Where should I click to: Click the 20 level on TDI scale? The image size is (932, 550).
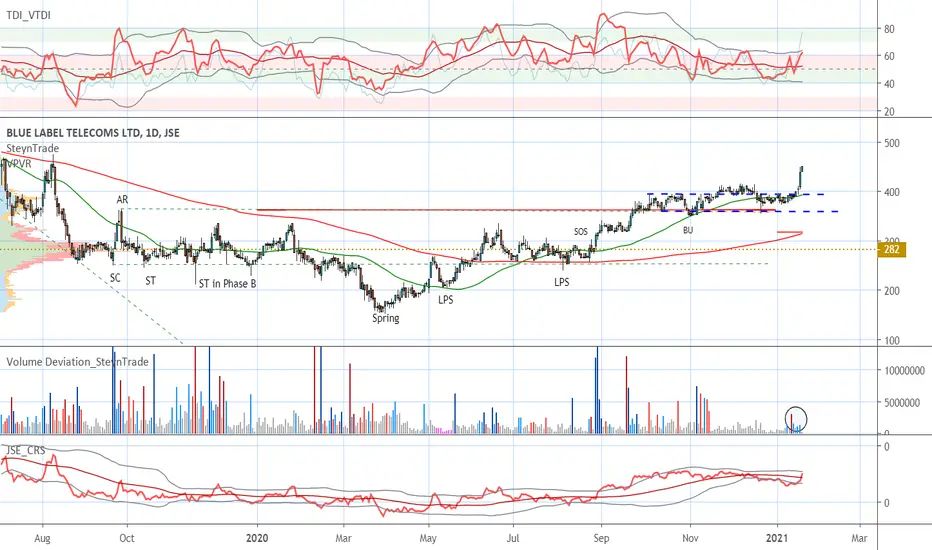pyautogui.click(x=890, y=112)
